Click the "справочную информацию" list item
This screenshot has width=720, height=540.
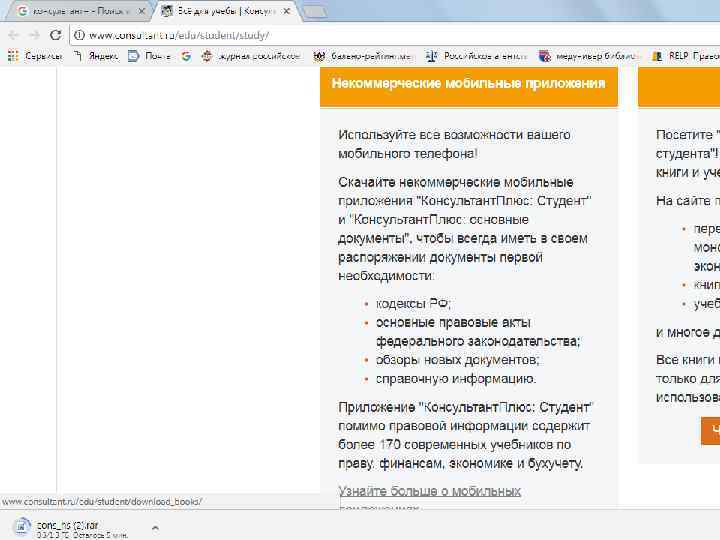(x=456, y=379)
